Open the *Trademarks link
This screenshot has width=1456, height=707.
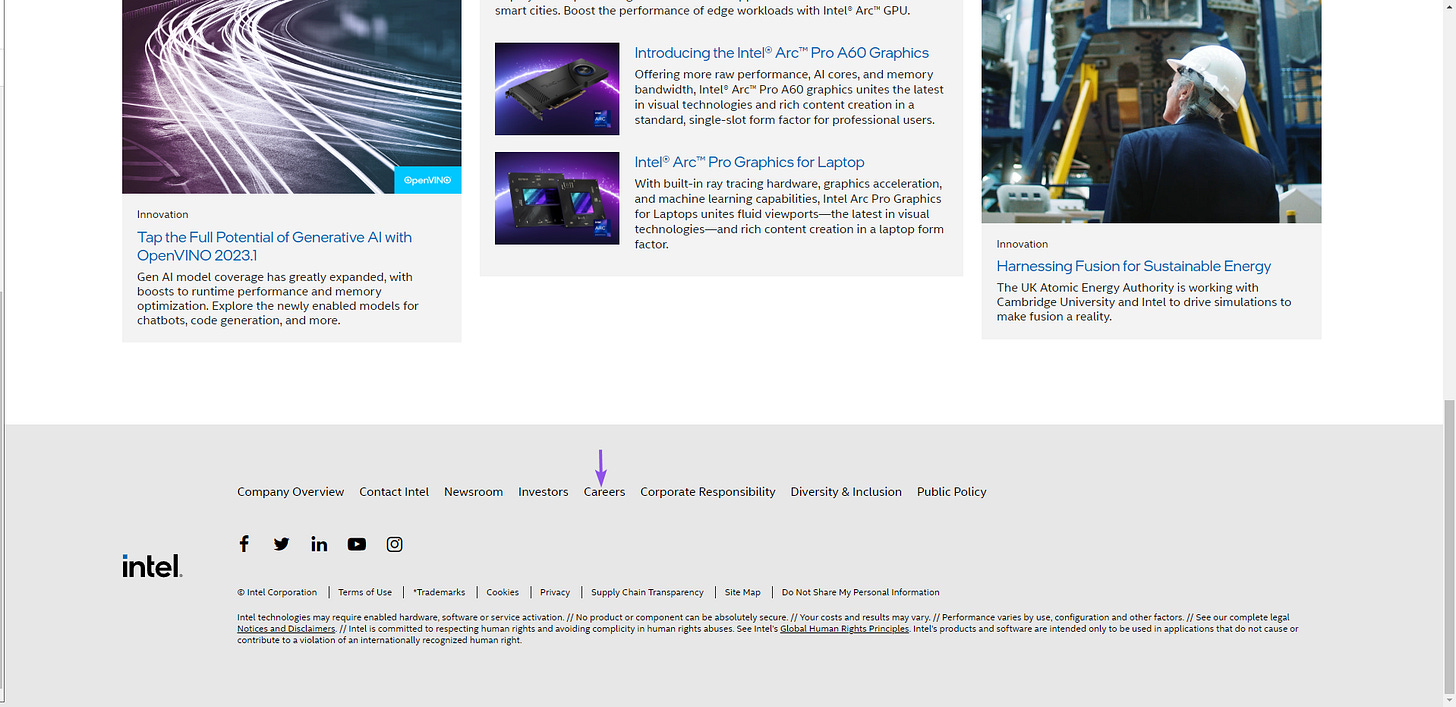pos(439,592)
